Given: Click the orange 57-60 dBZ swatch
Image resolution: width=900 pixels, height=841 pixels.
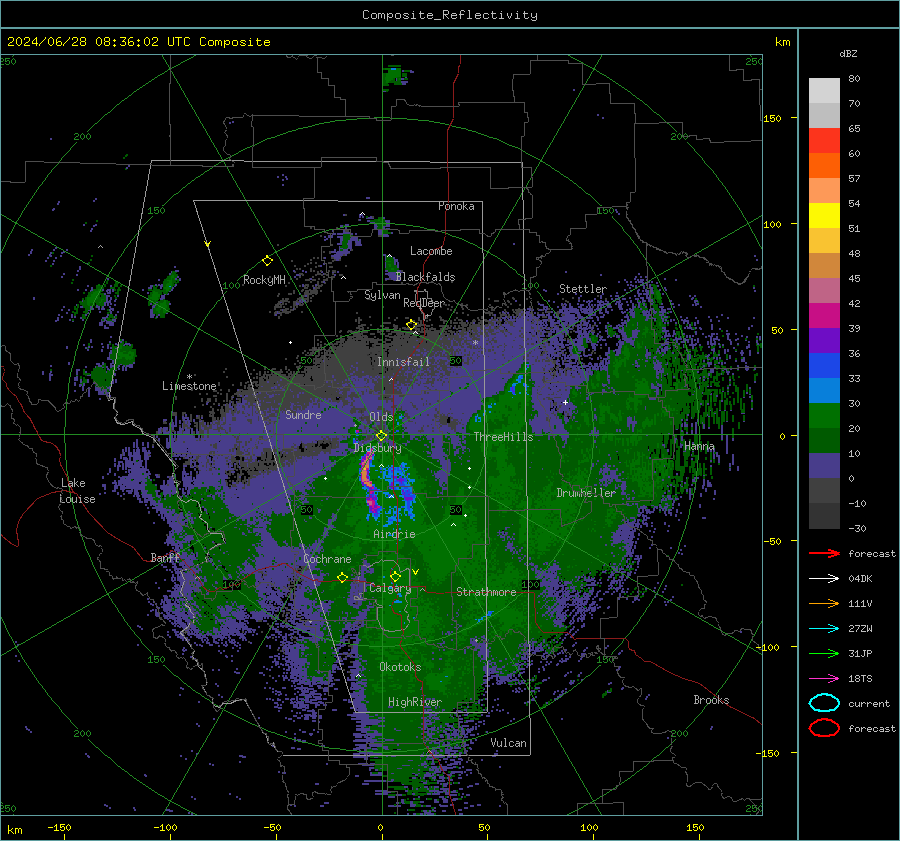Looking at the screenshot, I should pos(824,166).
